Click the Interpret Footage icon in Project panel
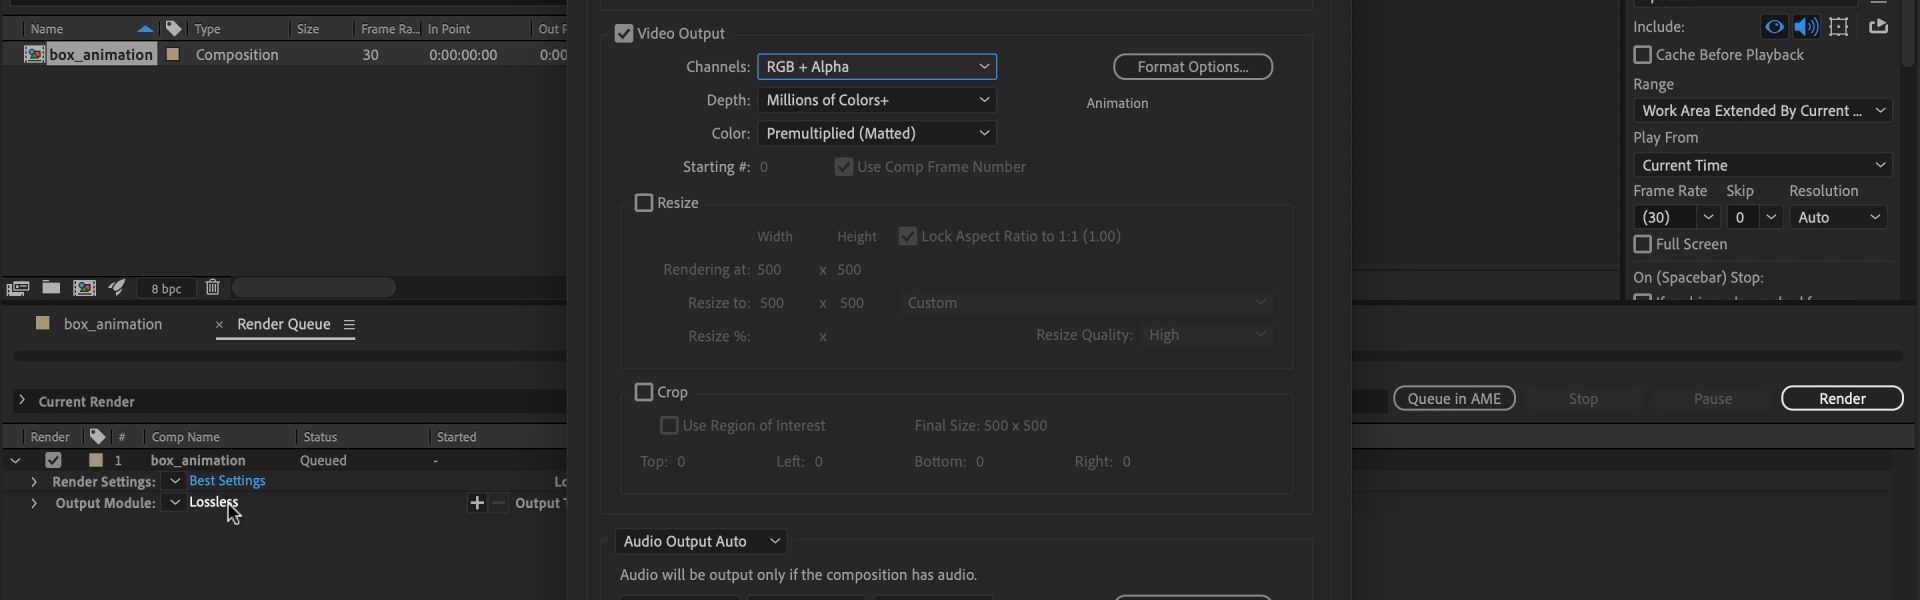The image size is (1920, 600). click(x=17, y=288)
